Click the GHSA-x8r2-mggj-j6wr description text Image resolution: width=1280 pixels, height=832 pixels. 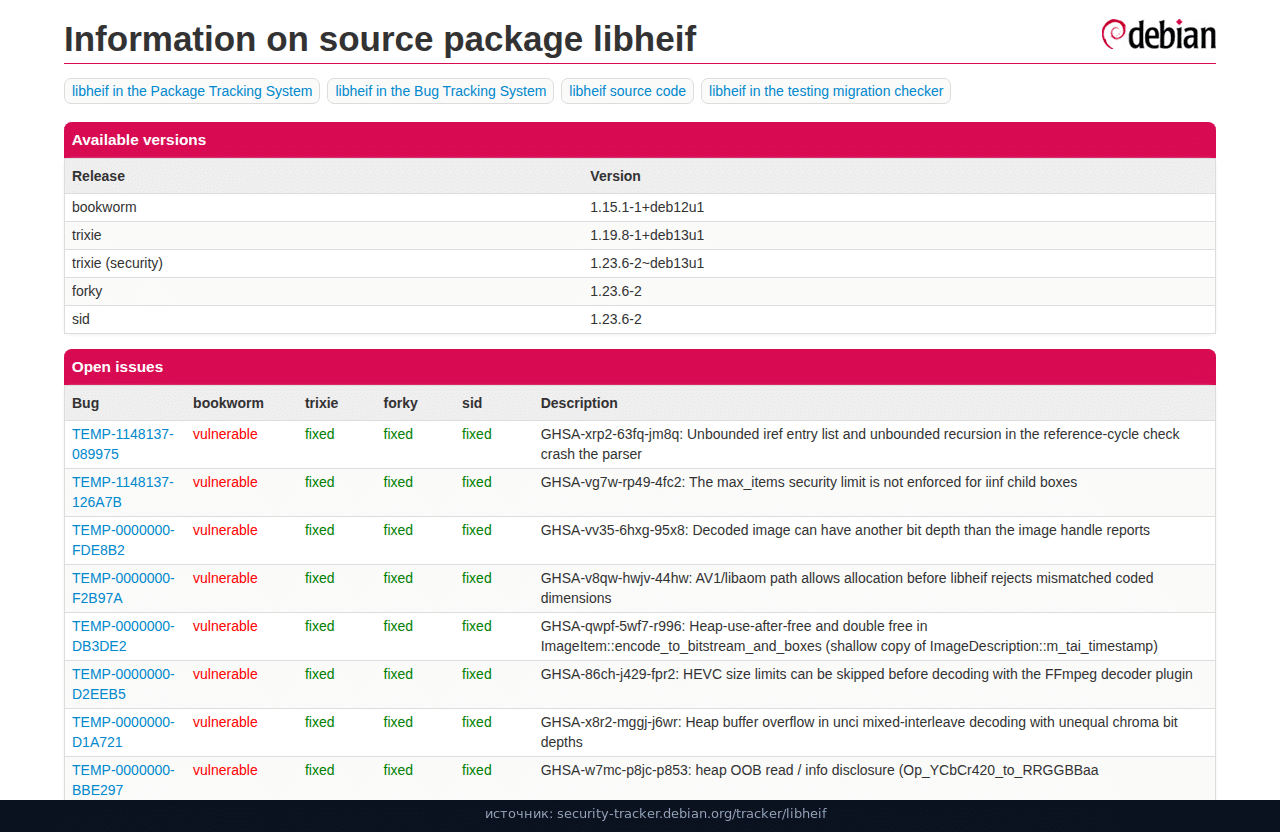pyautogui.click(x=859, y=732)
